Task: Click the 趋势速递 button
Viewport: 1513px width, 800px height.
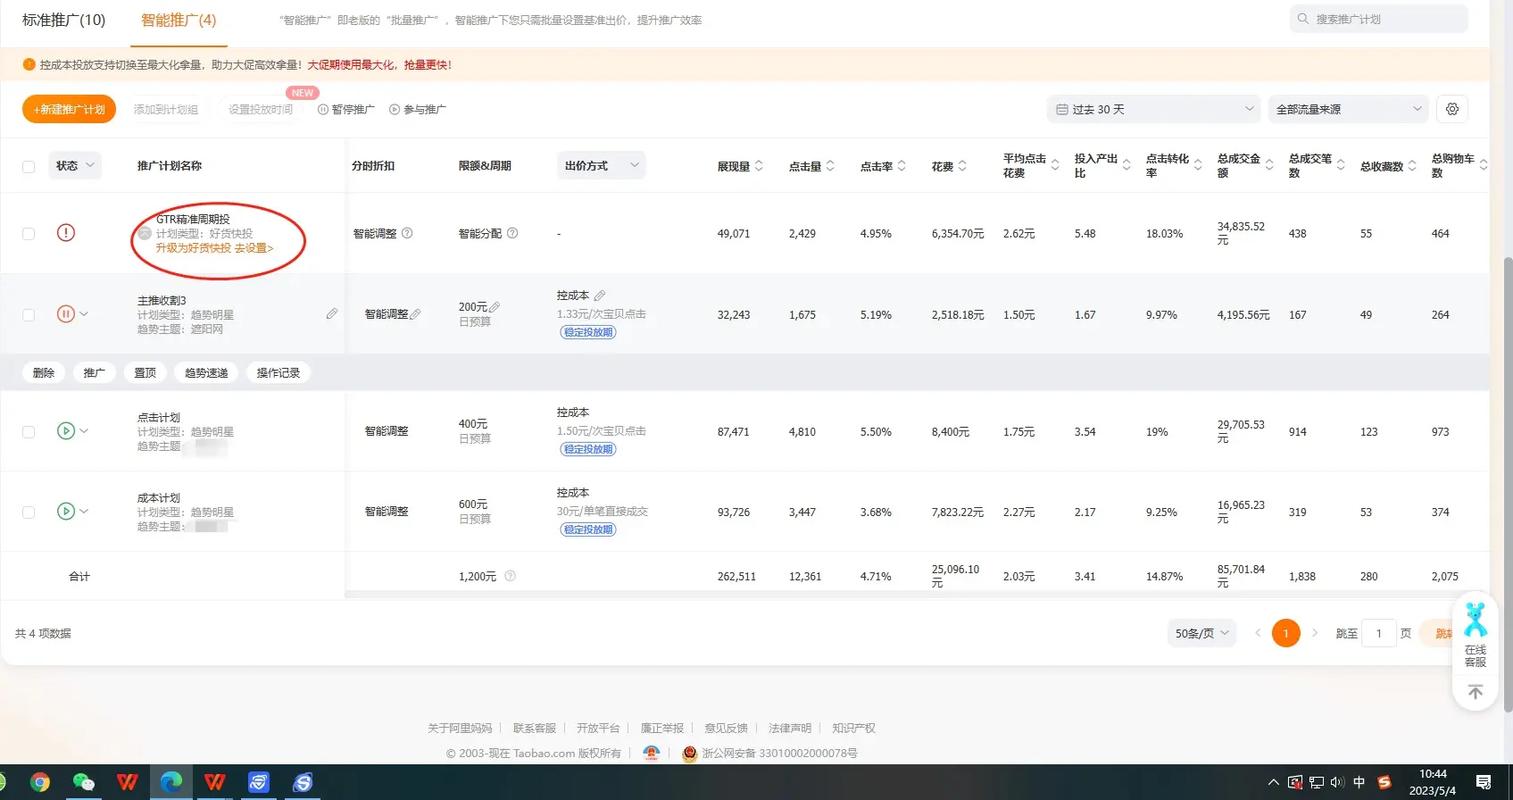Action: pyautogui.click(x=206, y=372)
